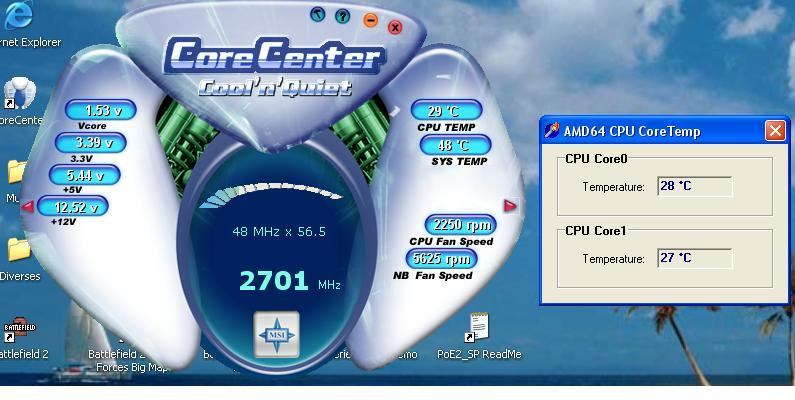Click the MSI logo button
This screenshot has height=400, width=795.
pyautogui.click(x=276, y=335)
